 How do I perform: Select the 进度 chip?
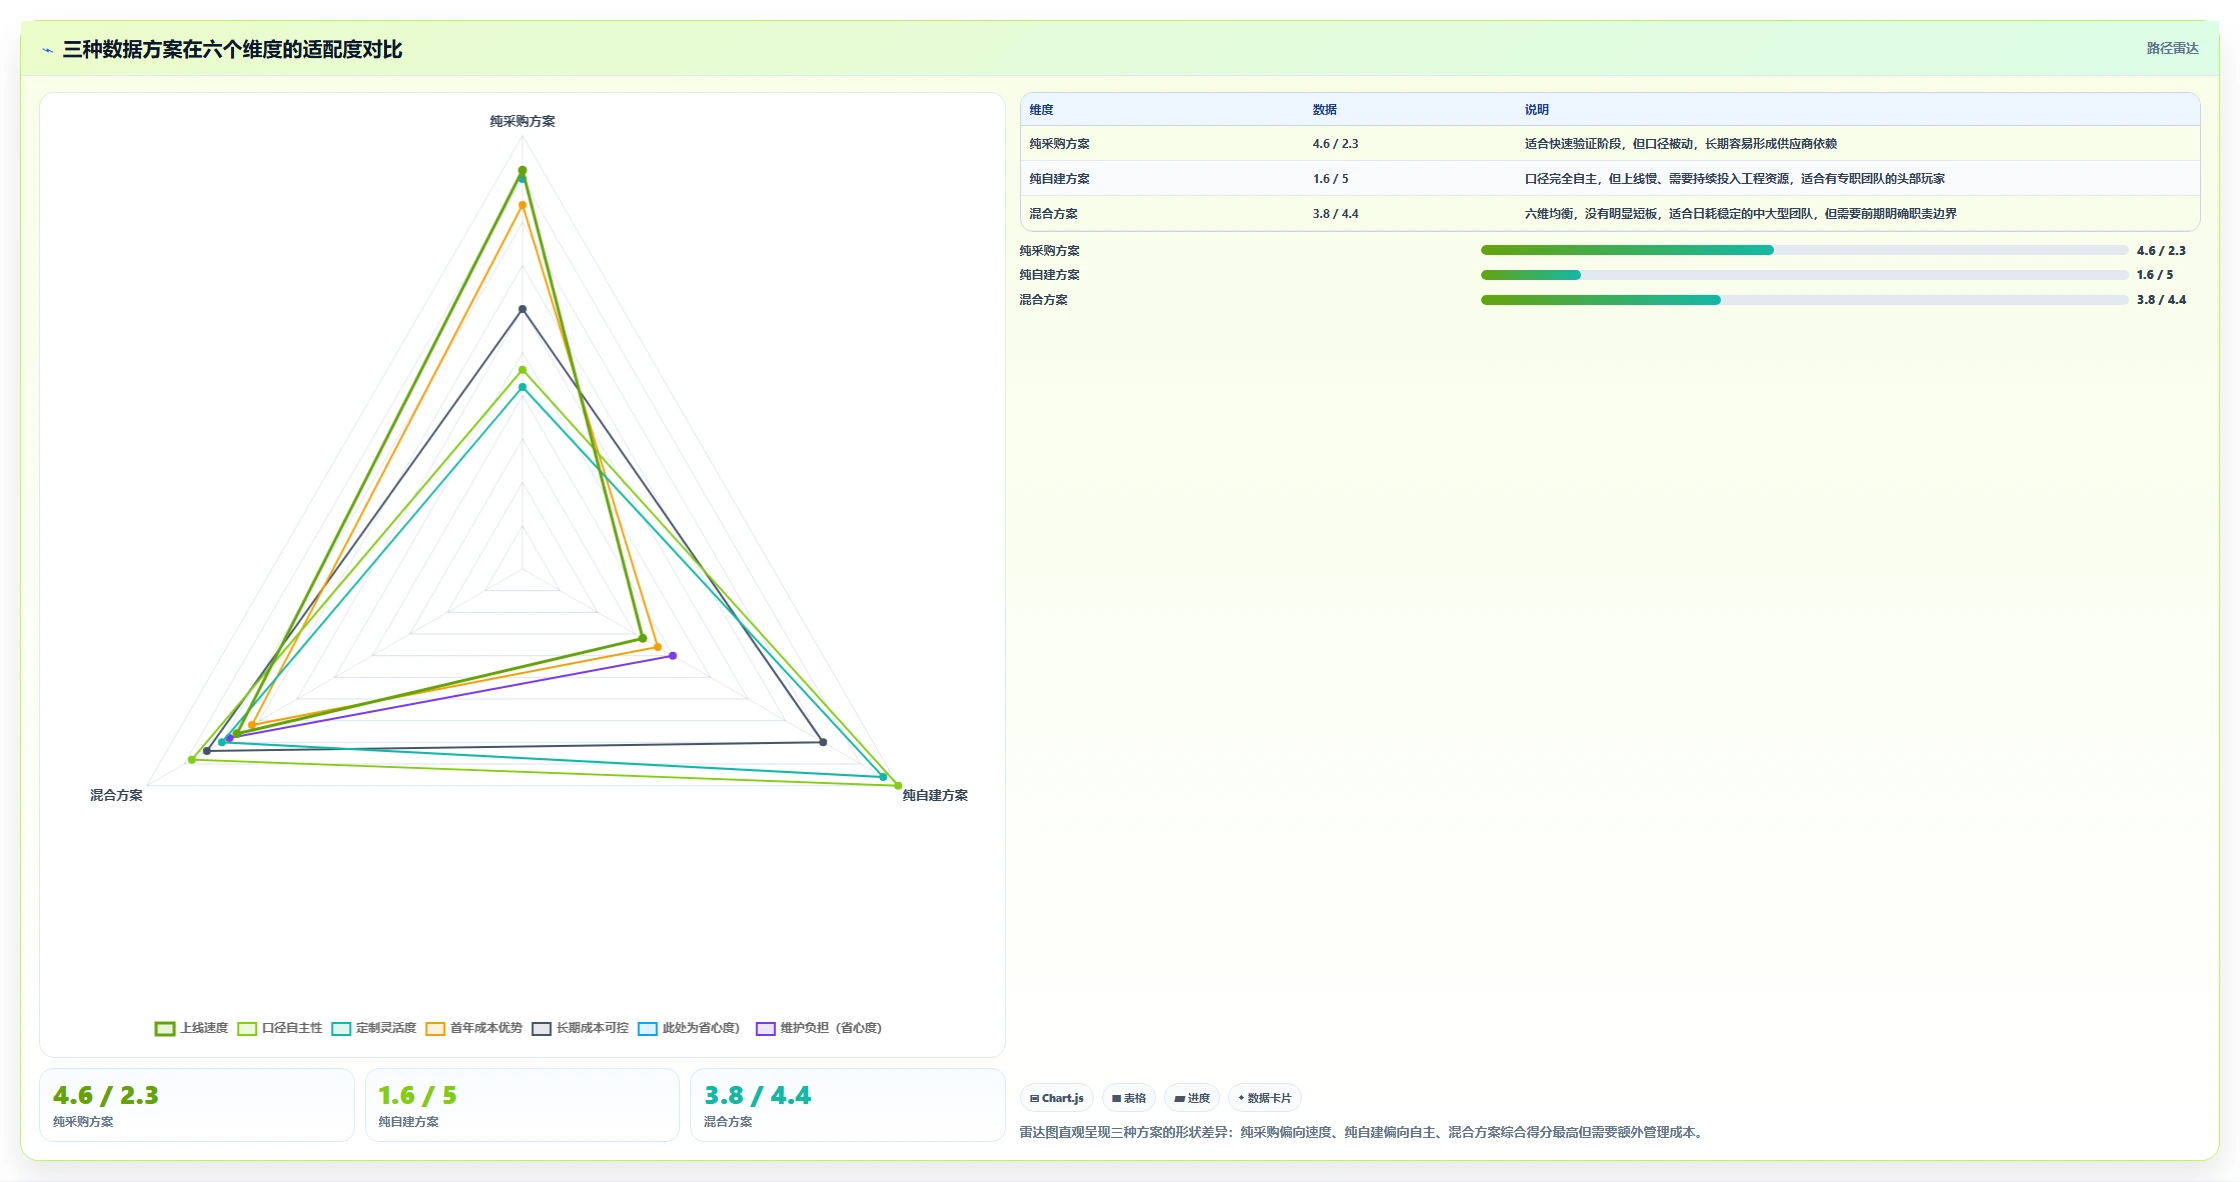pyautogui.click(x=1192, y=1098)
